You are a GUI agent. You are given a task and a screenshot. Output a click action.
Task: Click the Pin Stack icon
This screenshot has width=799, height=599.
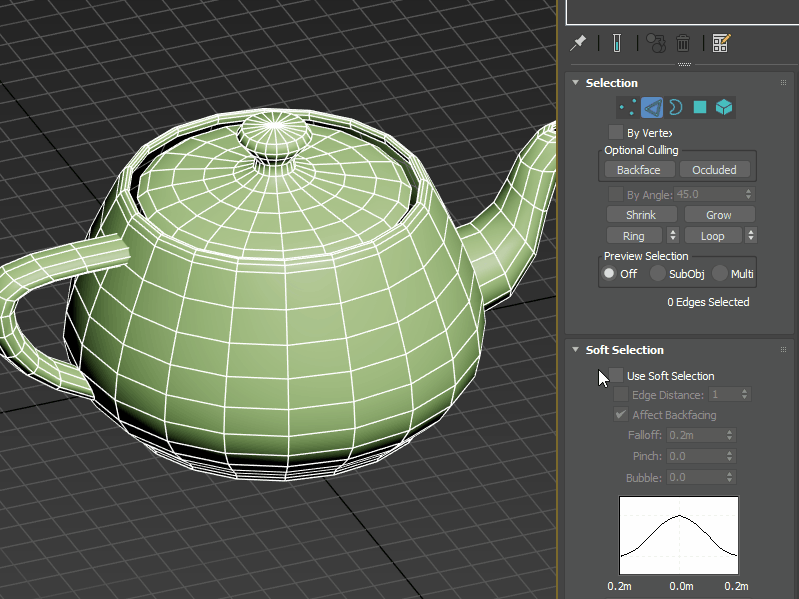578,43
